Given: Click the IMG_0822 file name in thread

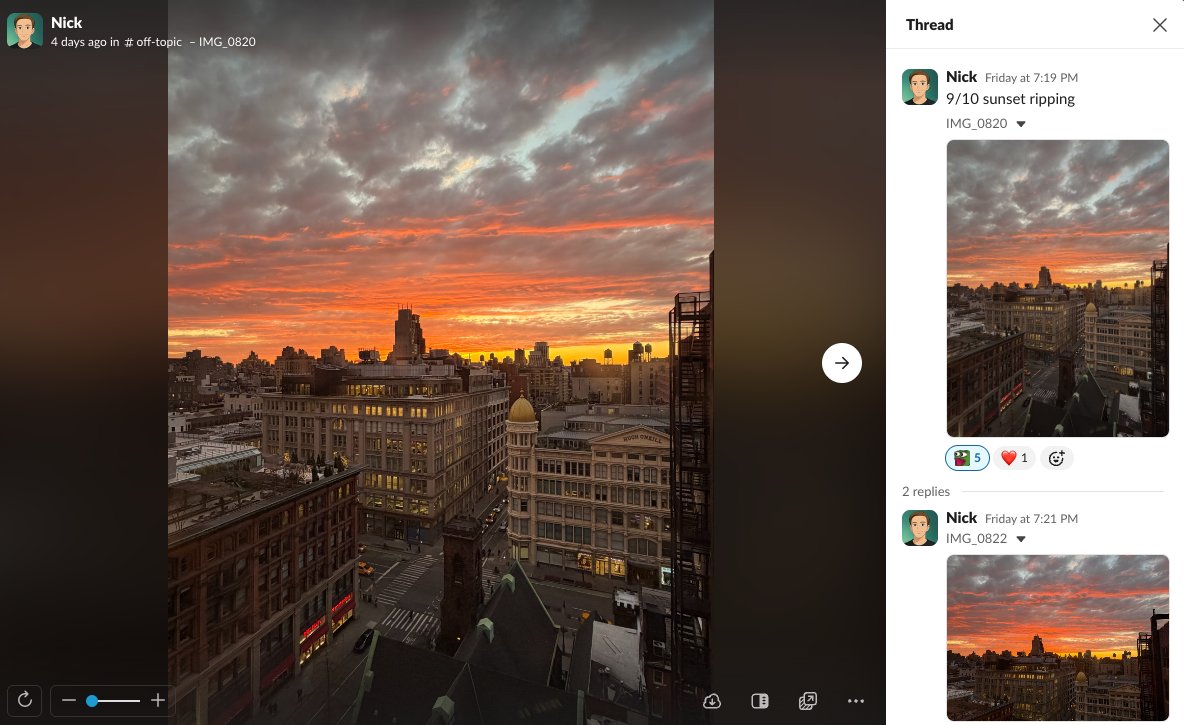Looking at the screenshot, I should tap(976, 539).
